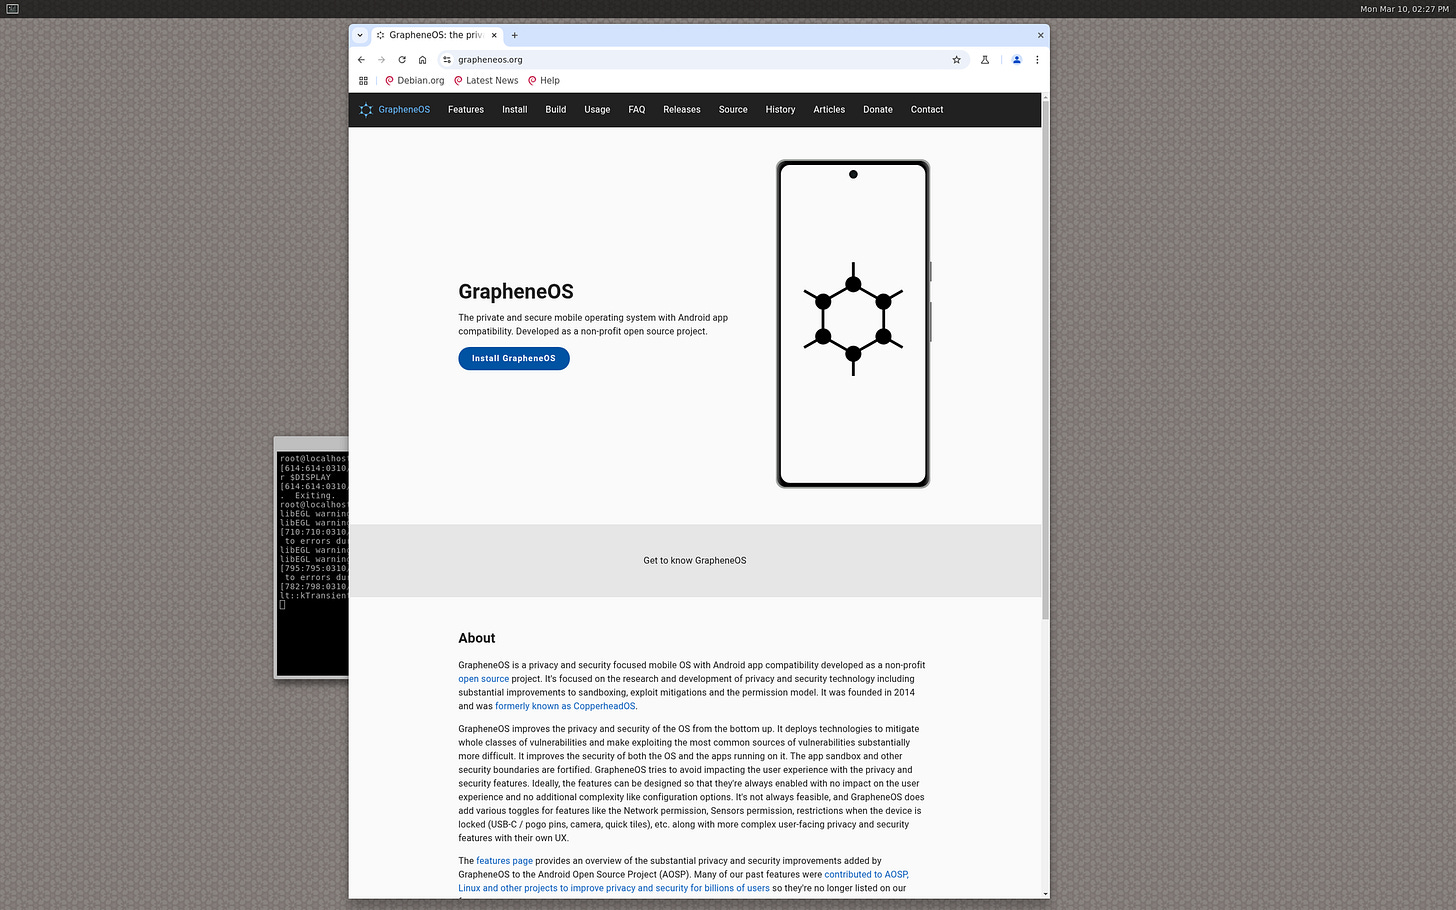Open the Chrome Labs flask icon
Viewport: 1456px width, 910px height.
(984, 60)
